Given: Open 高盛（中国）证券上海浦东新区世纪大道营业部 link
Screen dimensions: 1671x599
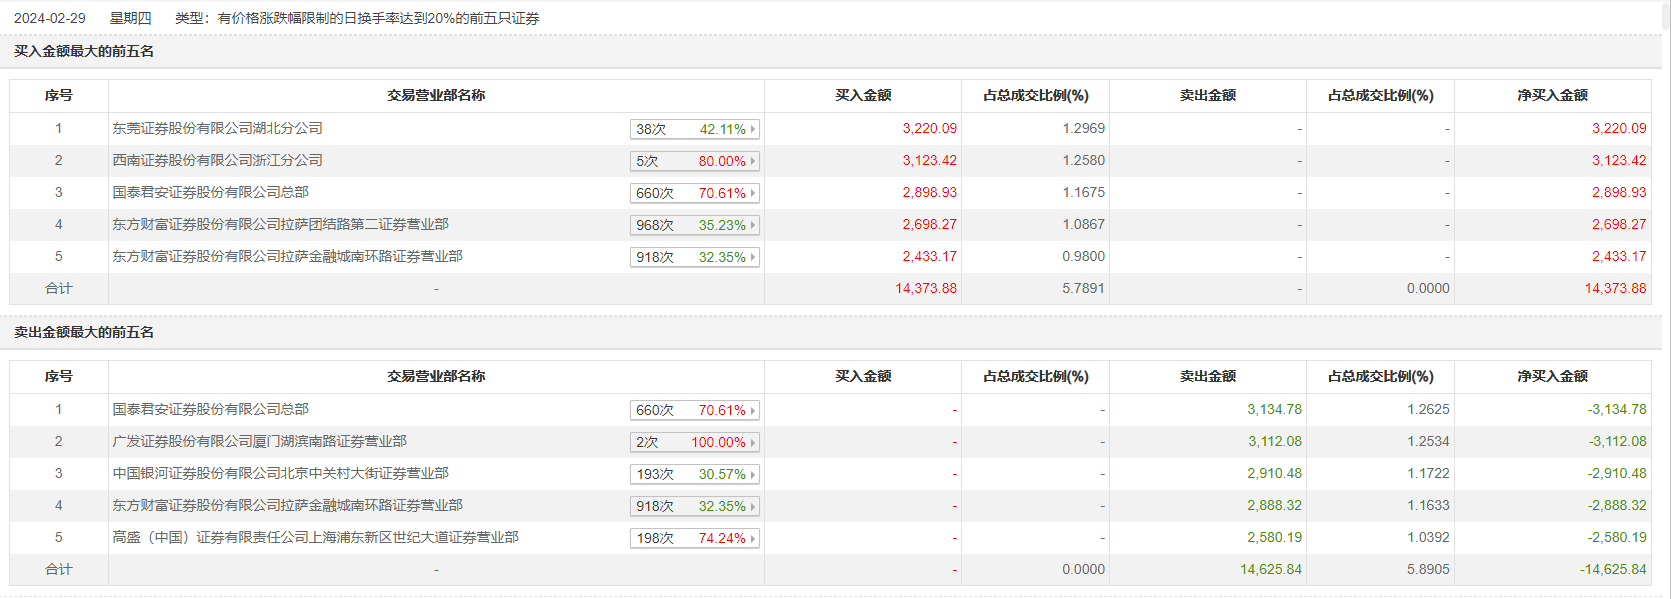Looking at the screenshot, I should [x=315, y=537].
